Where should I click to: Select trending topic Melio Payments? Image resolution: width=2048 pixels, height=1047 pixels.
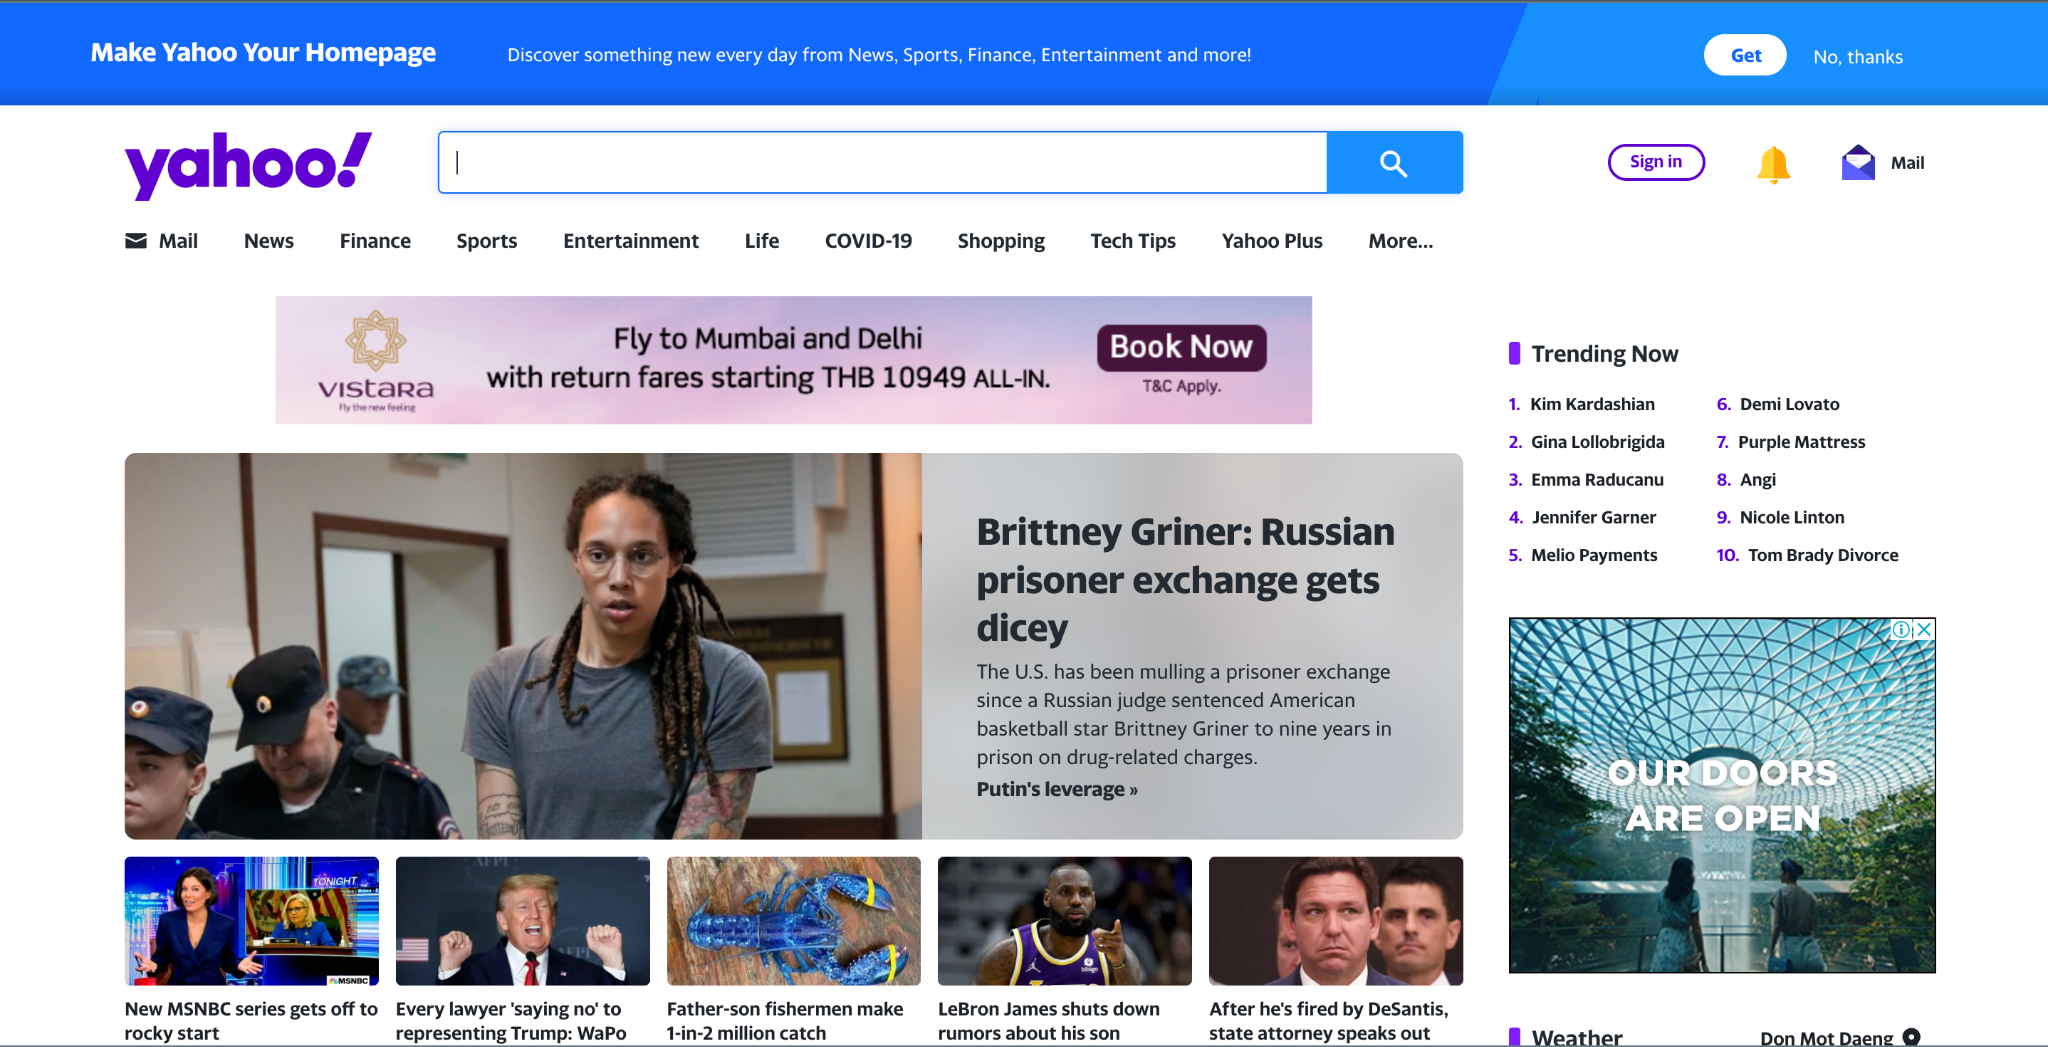click(x=1594, y=555)
